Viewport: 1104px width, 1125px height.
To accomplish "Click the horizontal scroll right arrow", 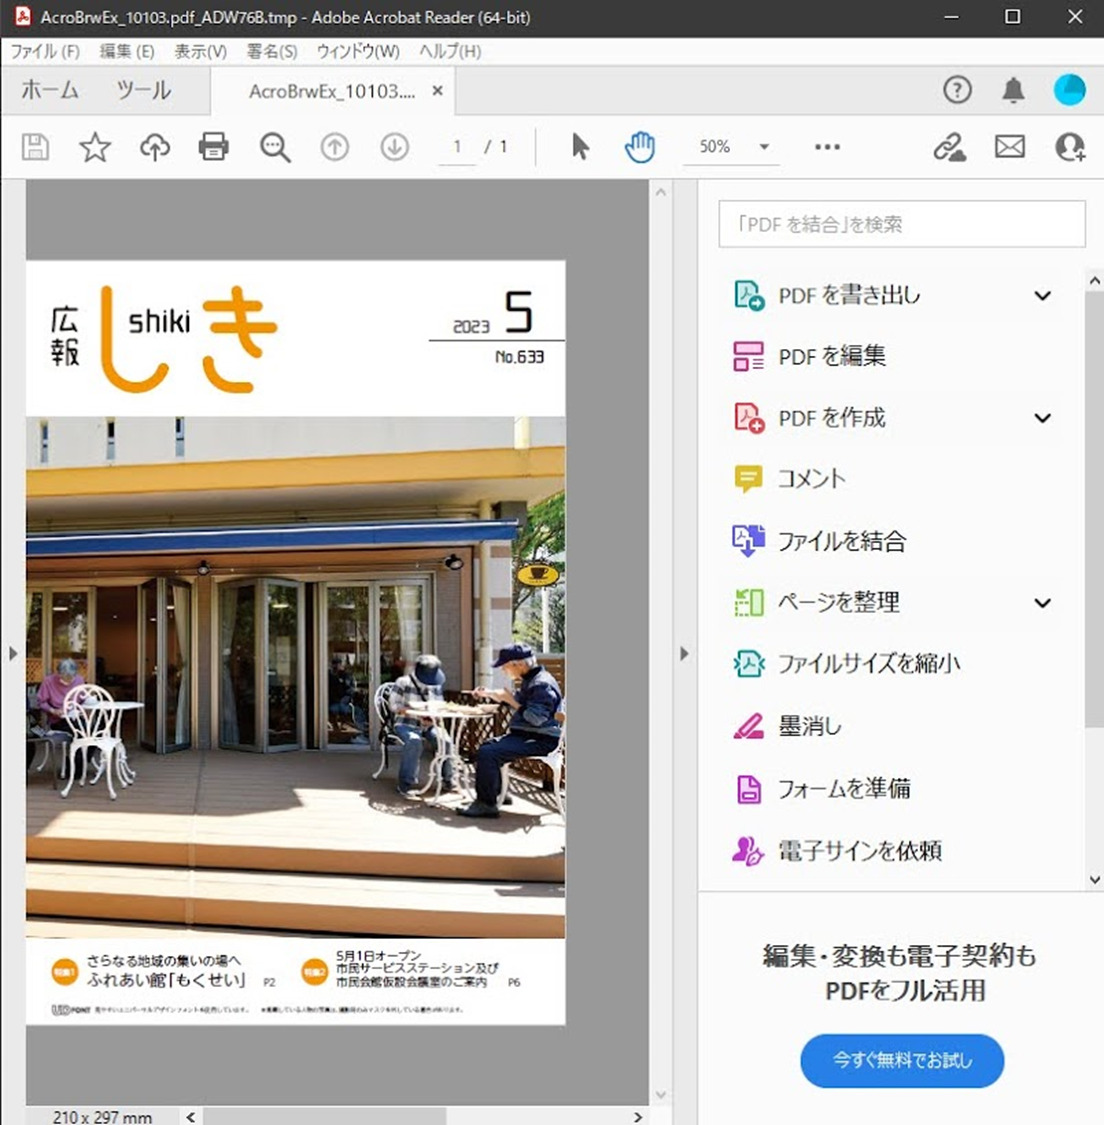I will (637, 1116).
